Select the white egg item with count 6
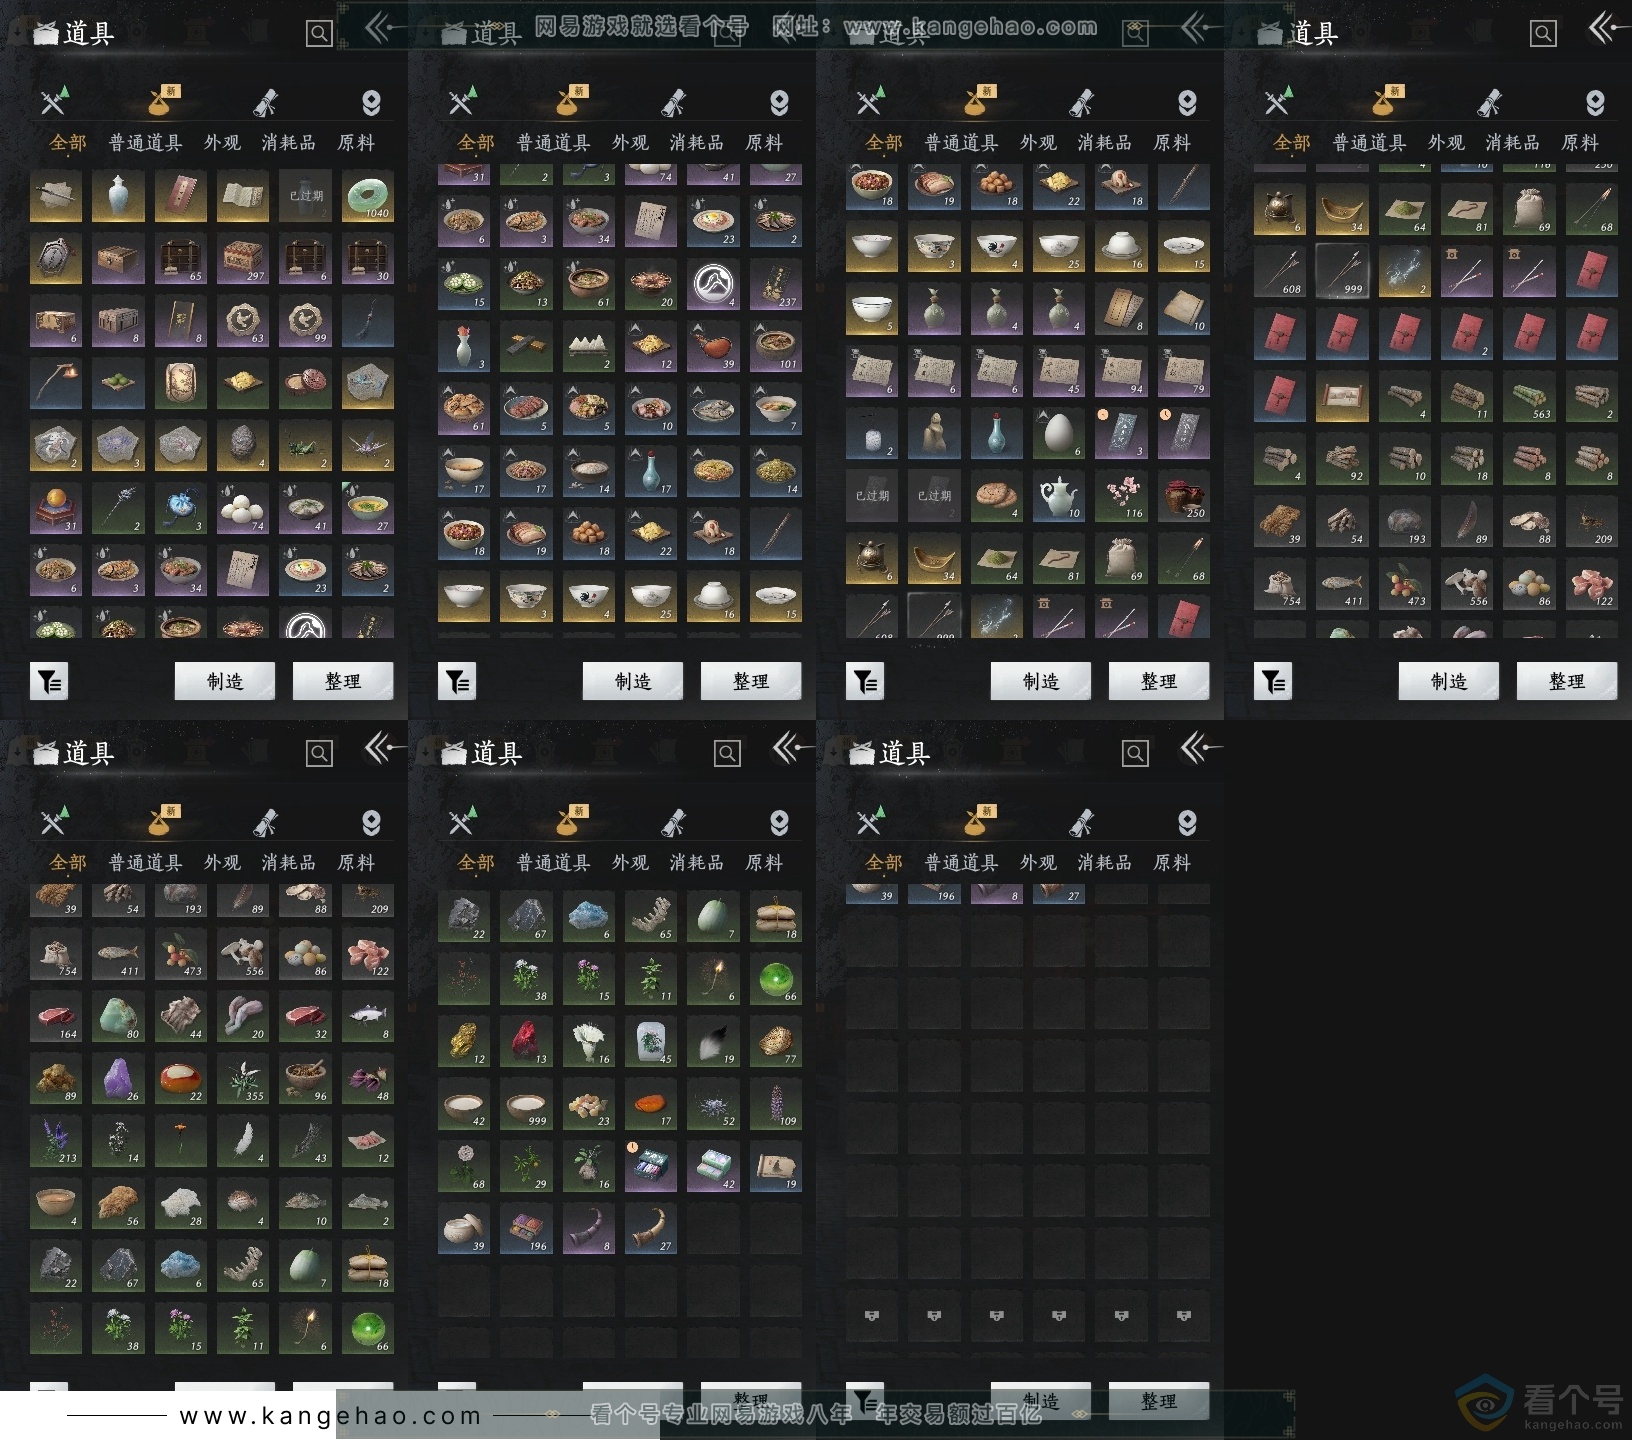 pyautogui.click(x=1058, y=433)
